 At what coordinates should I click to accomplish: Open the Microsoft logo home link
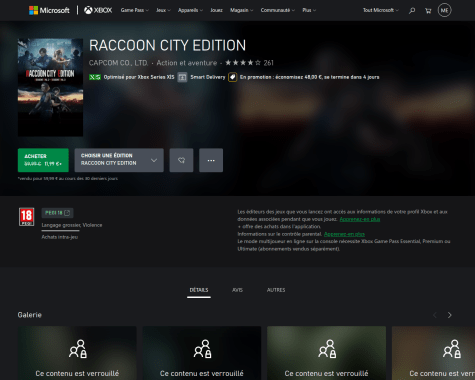49,10
